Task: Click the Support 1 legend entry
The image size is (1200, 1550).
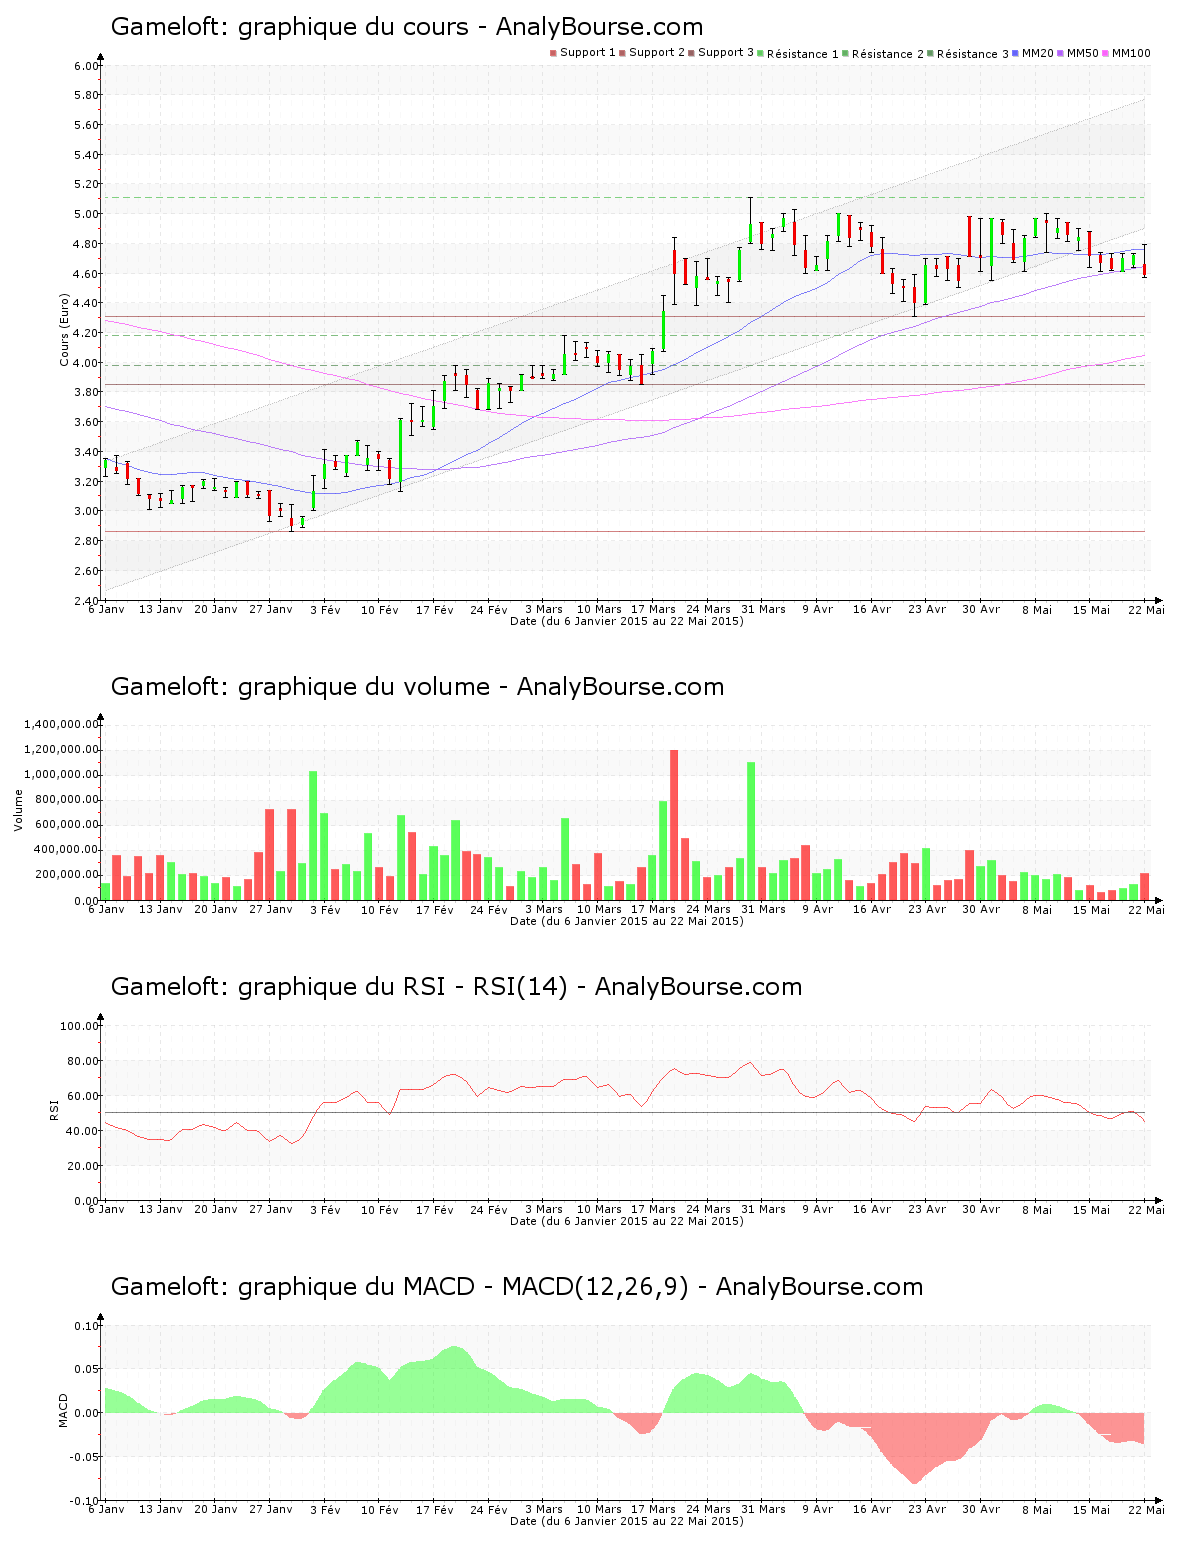Action: click(583, 53)
